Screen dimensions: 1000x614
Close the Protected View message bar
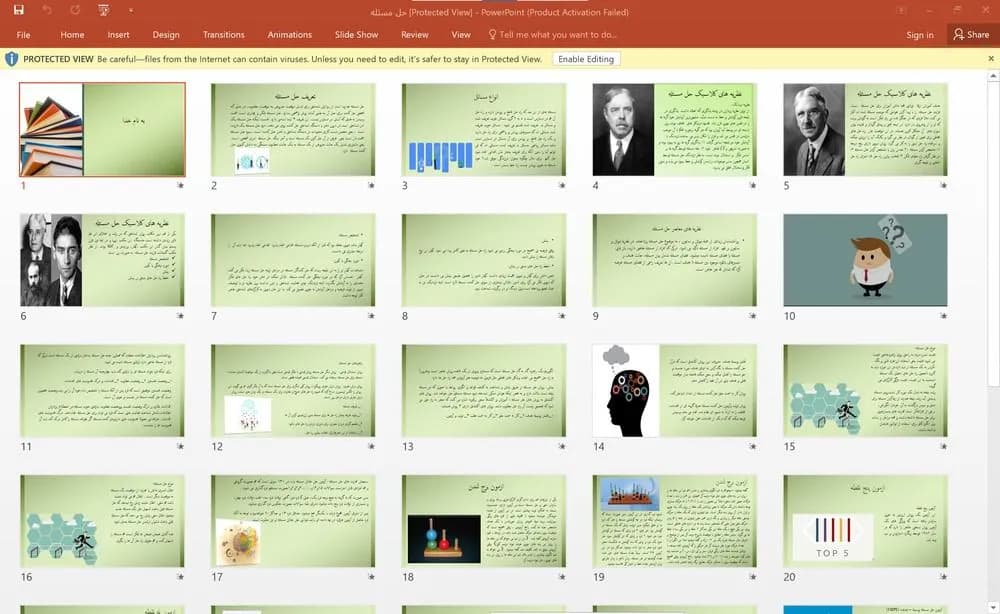991,59
